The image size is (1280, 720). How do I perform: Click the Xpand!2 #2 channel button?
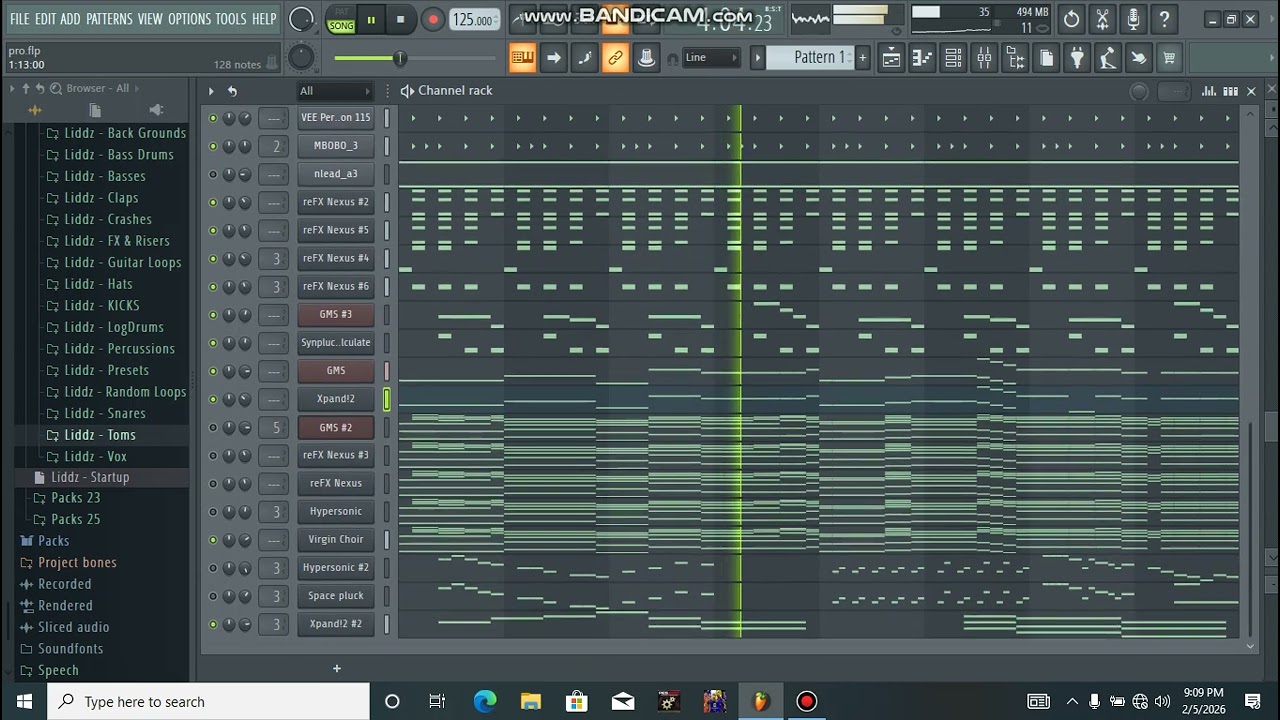point(336,624)
